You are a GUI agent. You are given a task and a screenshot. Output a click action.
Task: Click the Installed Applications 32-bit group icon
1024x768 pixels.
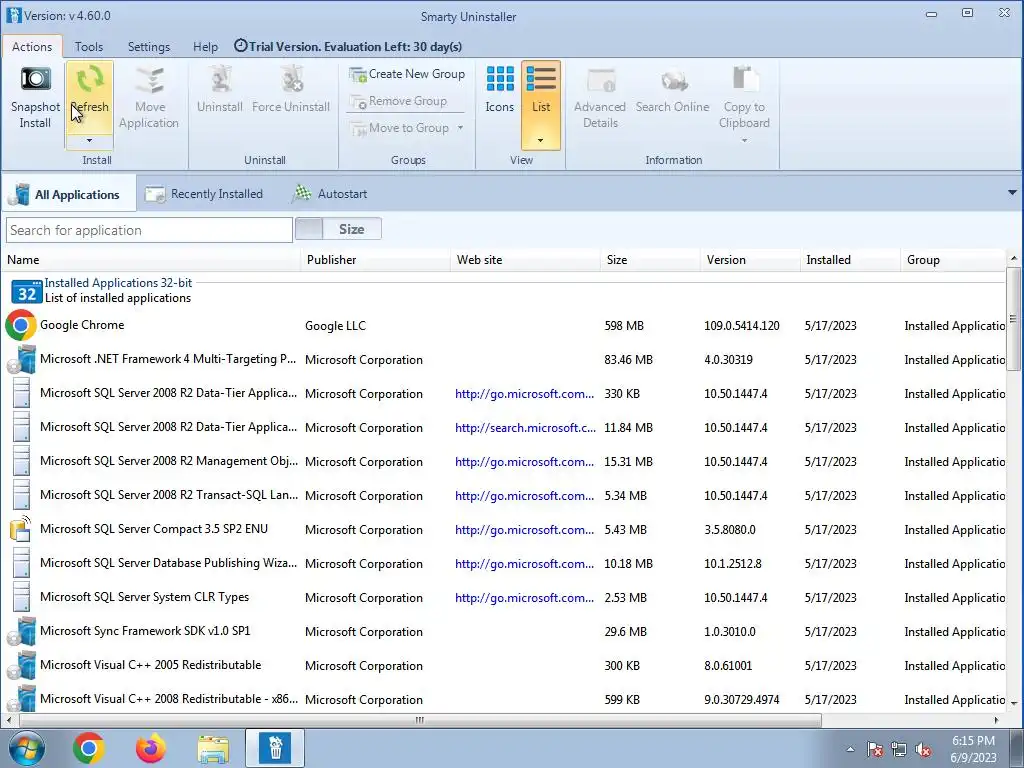point(27,291)
